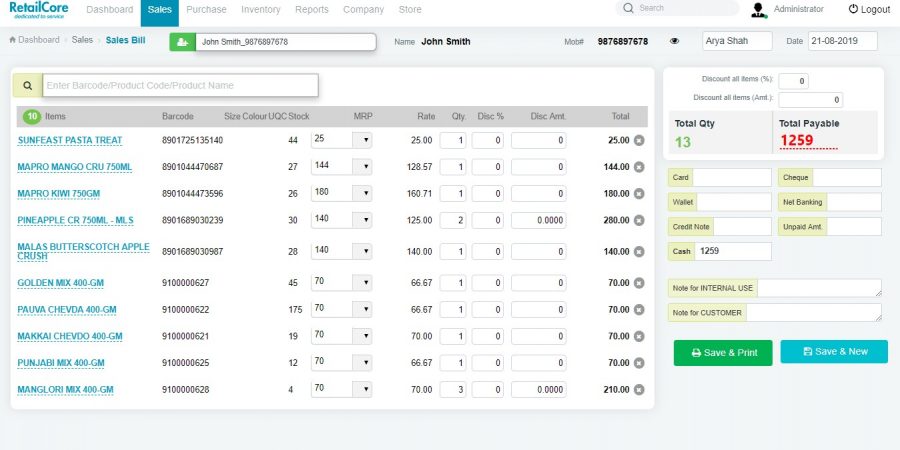Open the Company menu
The height and width of the screenshot is (450, 900).
[x=363, y=10]
